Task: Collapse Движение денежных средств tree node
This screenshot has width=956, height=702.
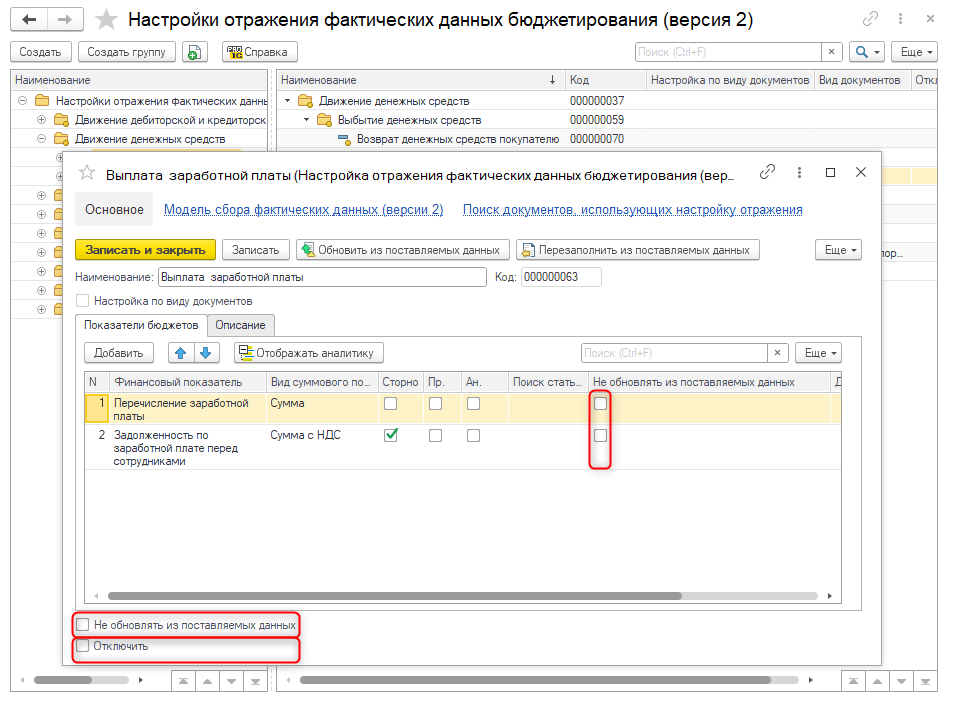Action: point(41,138)
